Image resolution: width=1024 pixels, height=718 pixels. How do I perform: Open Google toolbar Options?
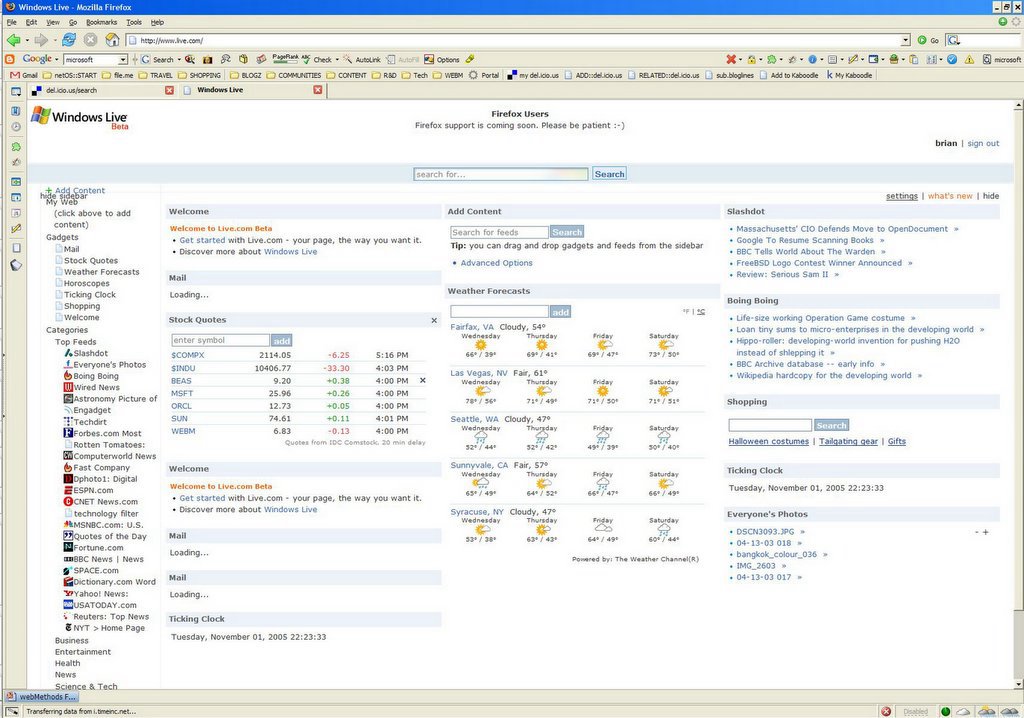tap(442, 59)
